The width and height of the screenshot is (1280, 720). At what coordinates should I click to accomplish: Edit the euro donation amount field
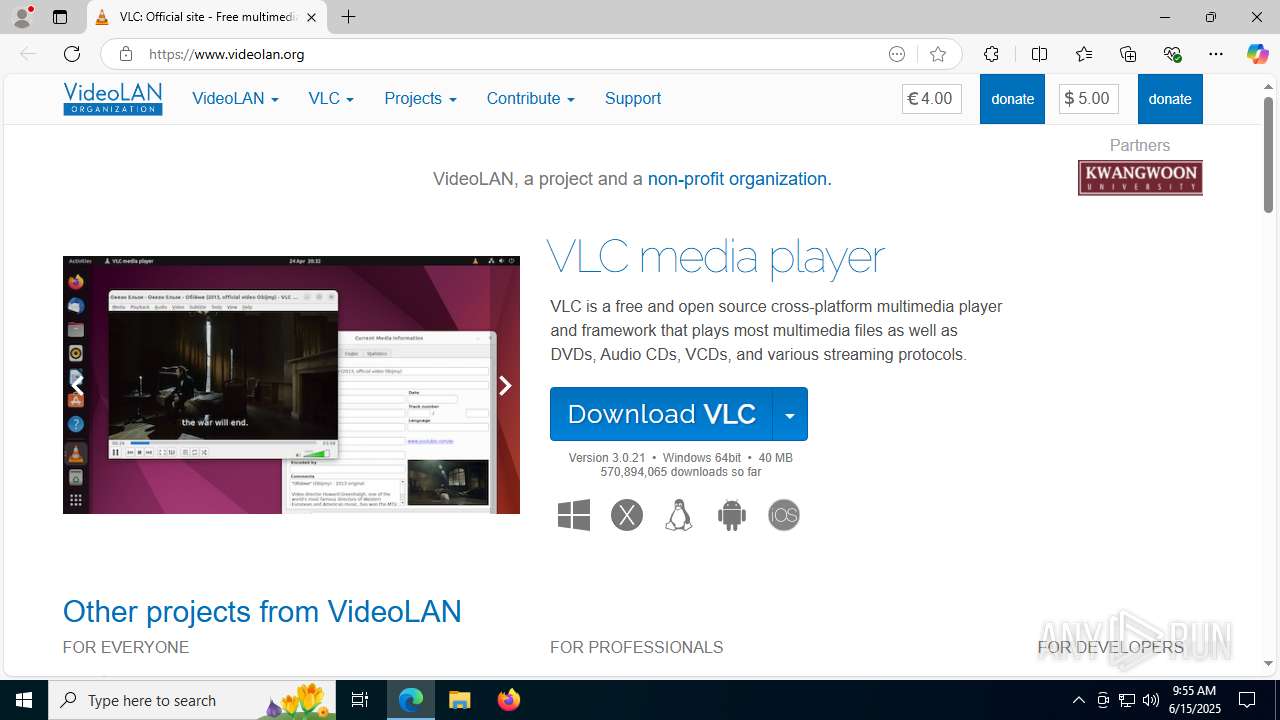pyautogui.click(x=932, y=99)
